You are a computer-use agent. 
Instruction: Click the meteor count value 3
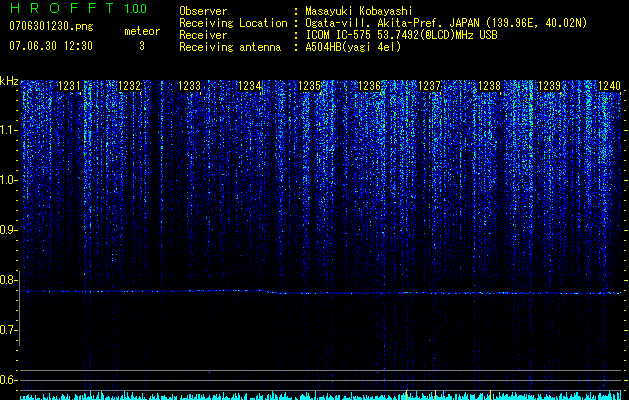click(142, 46)
